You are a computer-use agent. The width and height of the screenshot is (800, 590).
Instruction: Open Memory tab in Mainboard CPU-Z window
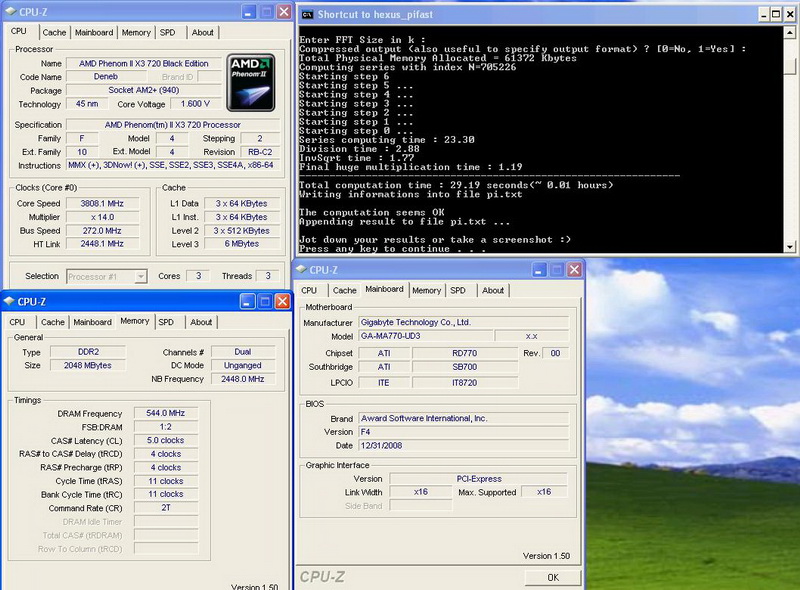click(427, 290)
